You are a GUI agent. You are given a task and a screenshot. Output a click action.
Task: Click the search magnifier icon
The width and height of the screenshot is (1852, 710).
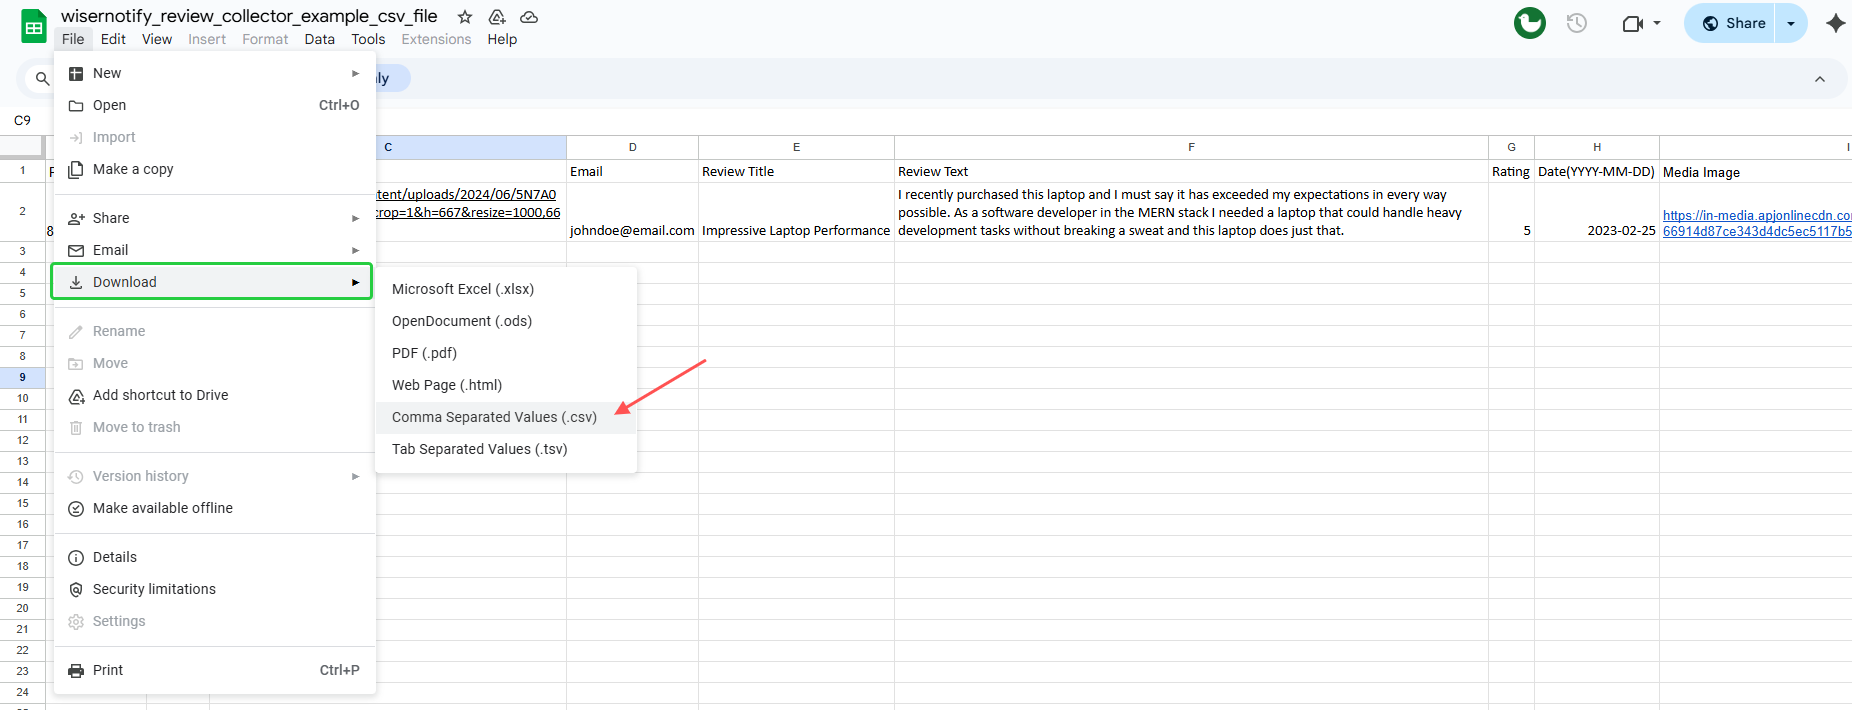pyautogui.click(x=42, y=79)
